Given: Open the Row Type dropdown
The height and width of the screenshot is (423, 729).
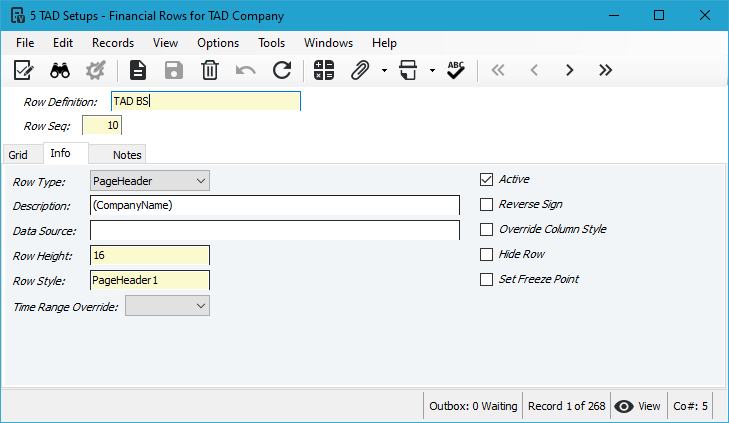Looking at the screenshot, I should click(x=150, y=181).
